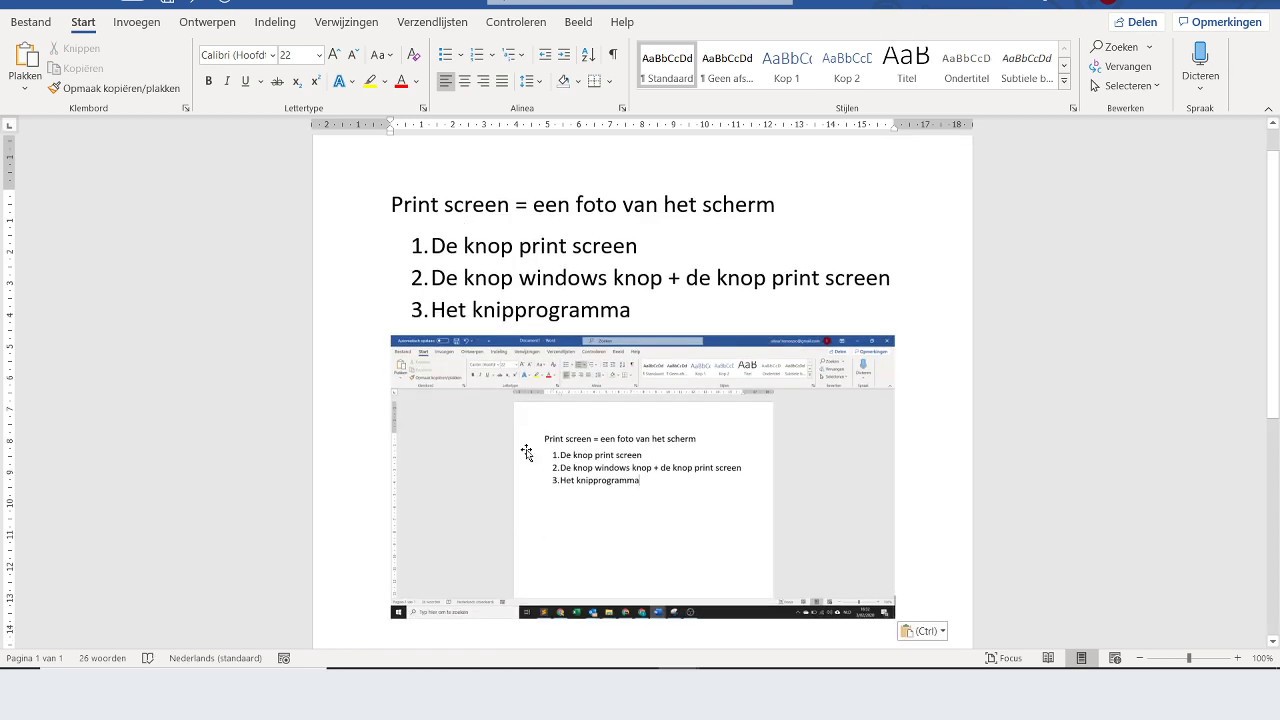
Task: Open the highlight color dropdown arrow
Action: [385, 81]
